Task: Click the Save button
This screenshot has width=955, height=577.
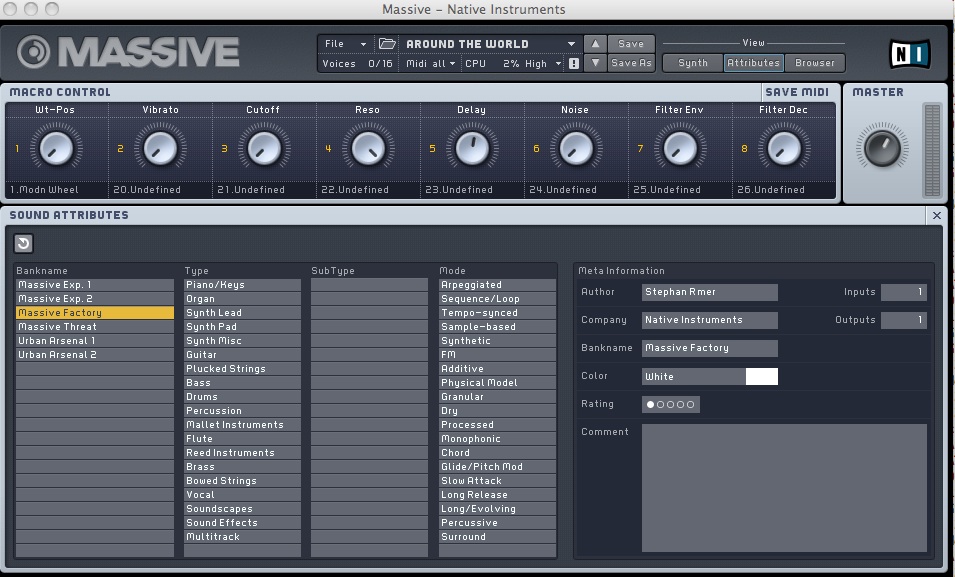Action: click(630, 44)
